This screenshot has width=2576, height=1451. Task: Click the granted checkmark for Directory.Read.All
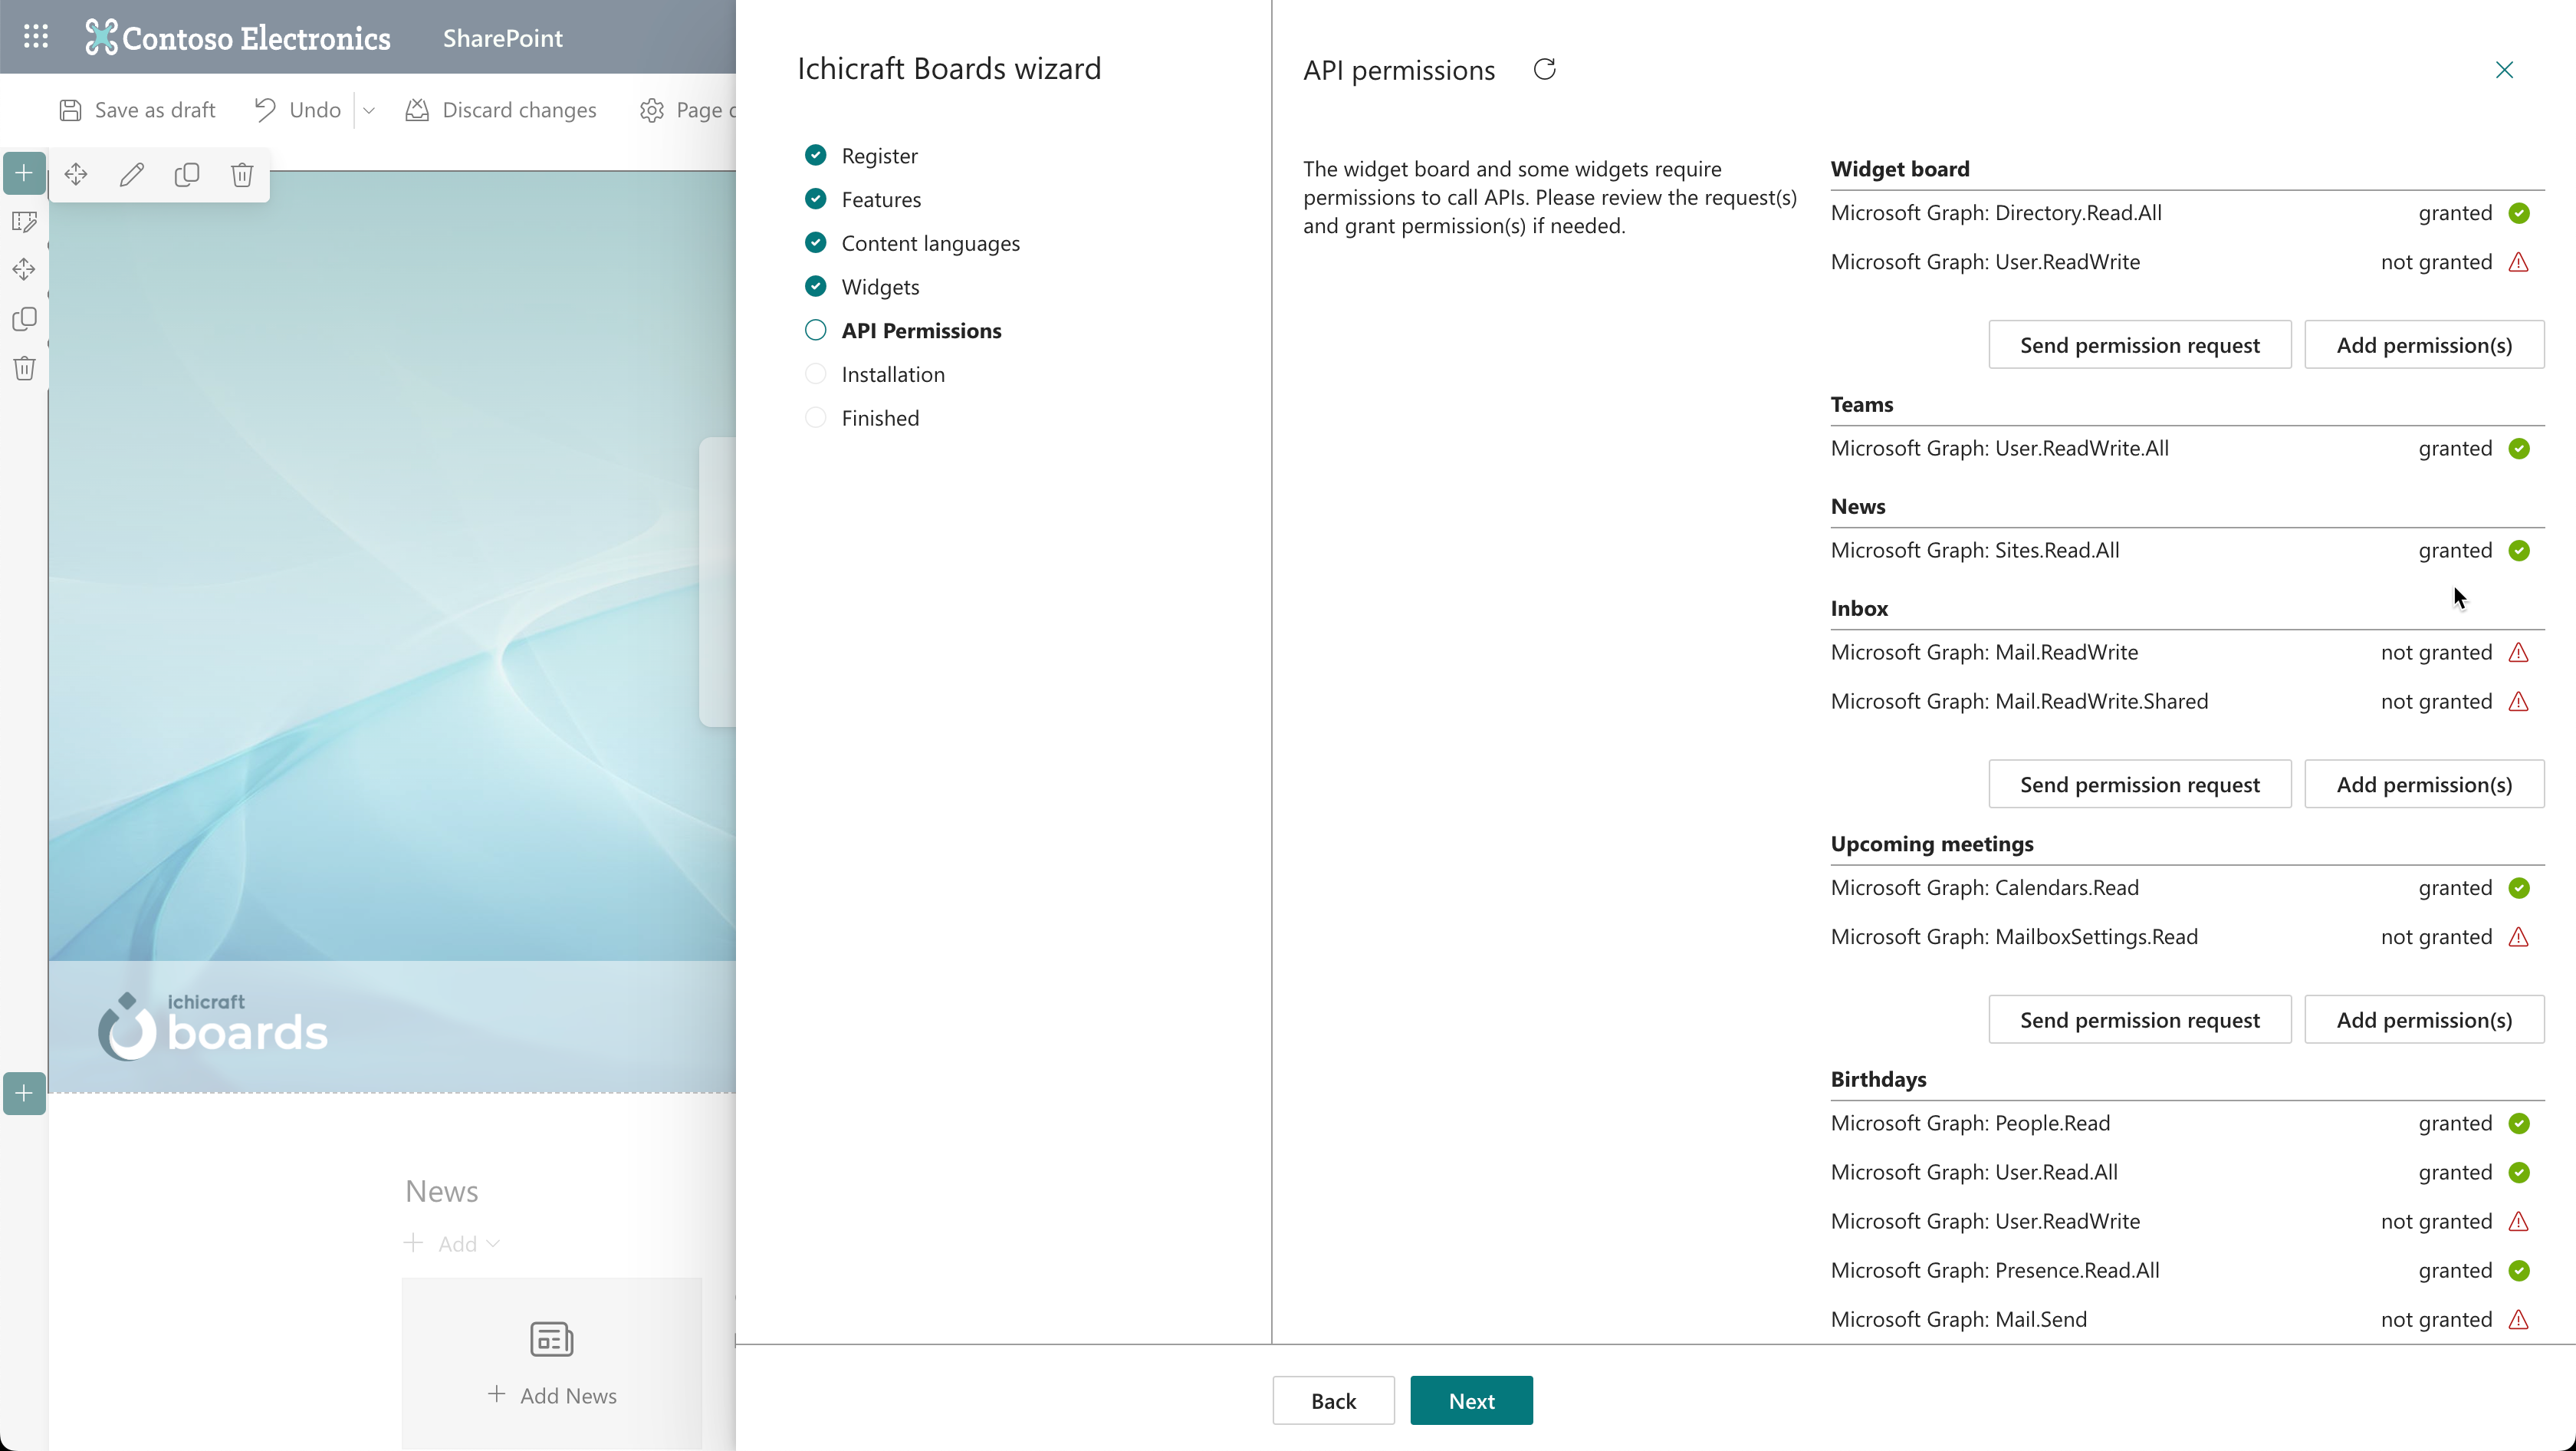click(x=2520, y=213)
